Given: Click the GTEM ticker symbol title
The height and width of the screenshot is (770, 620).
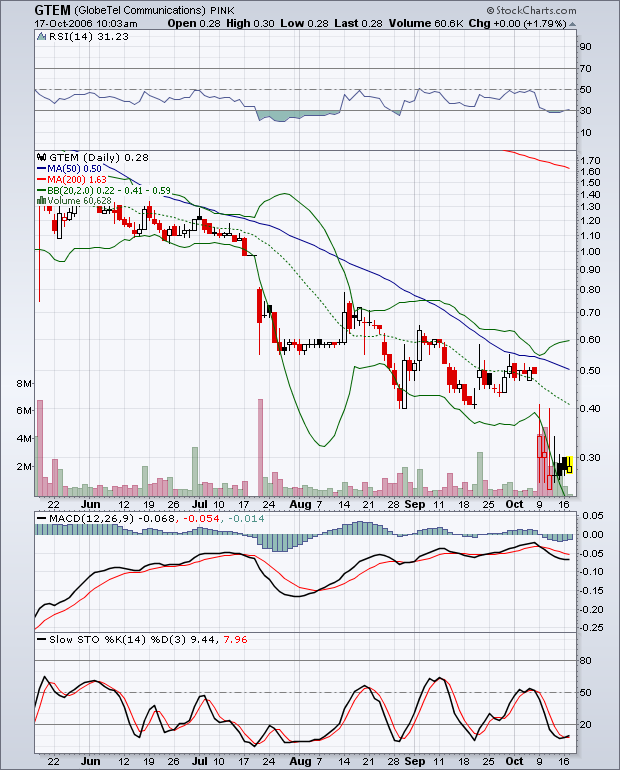Looking at the screenshot, I should pyautogui.click(x=53, y=10).
